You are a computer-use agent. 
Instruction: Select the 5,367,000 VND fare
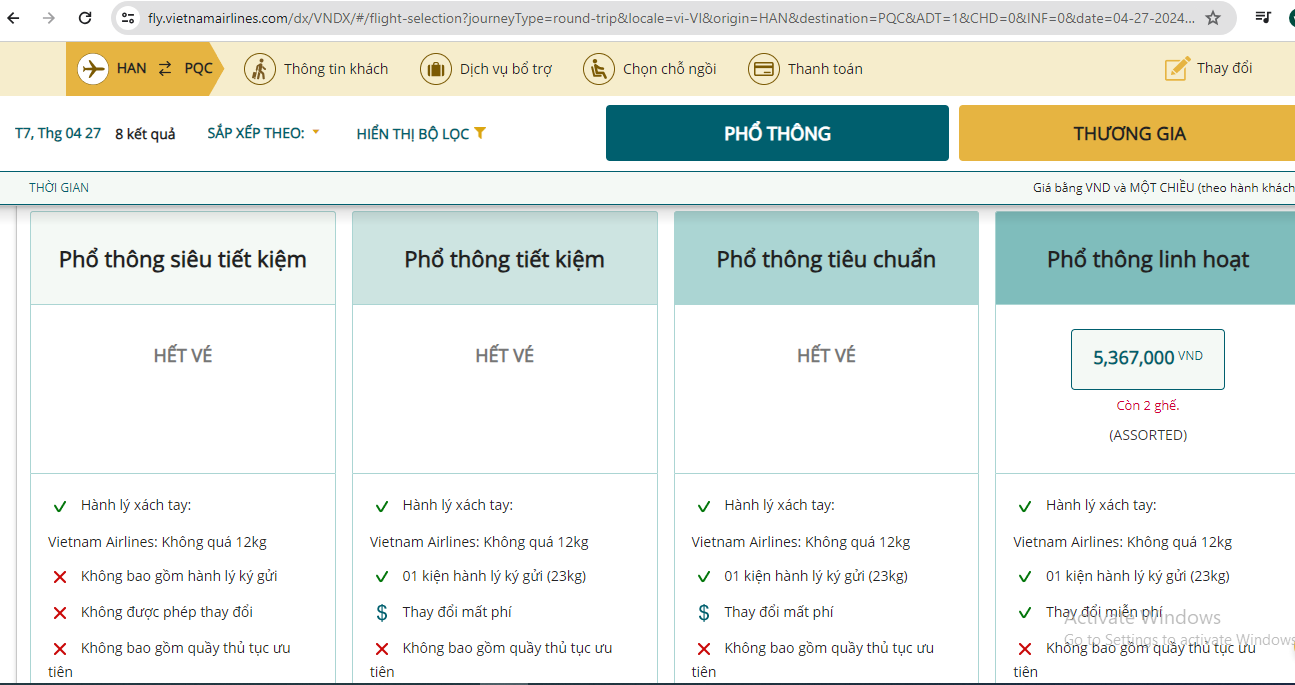[x=1147, y=358]
